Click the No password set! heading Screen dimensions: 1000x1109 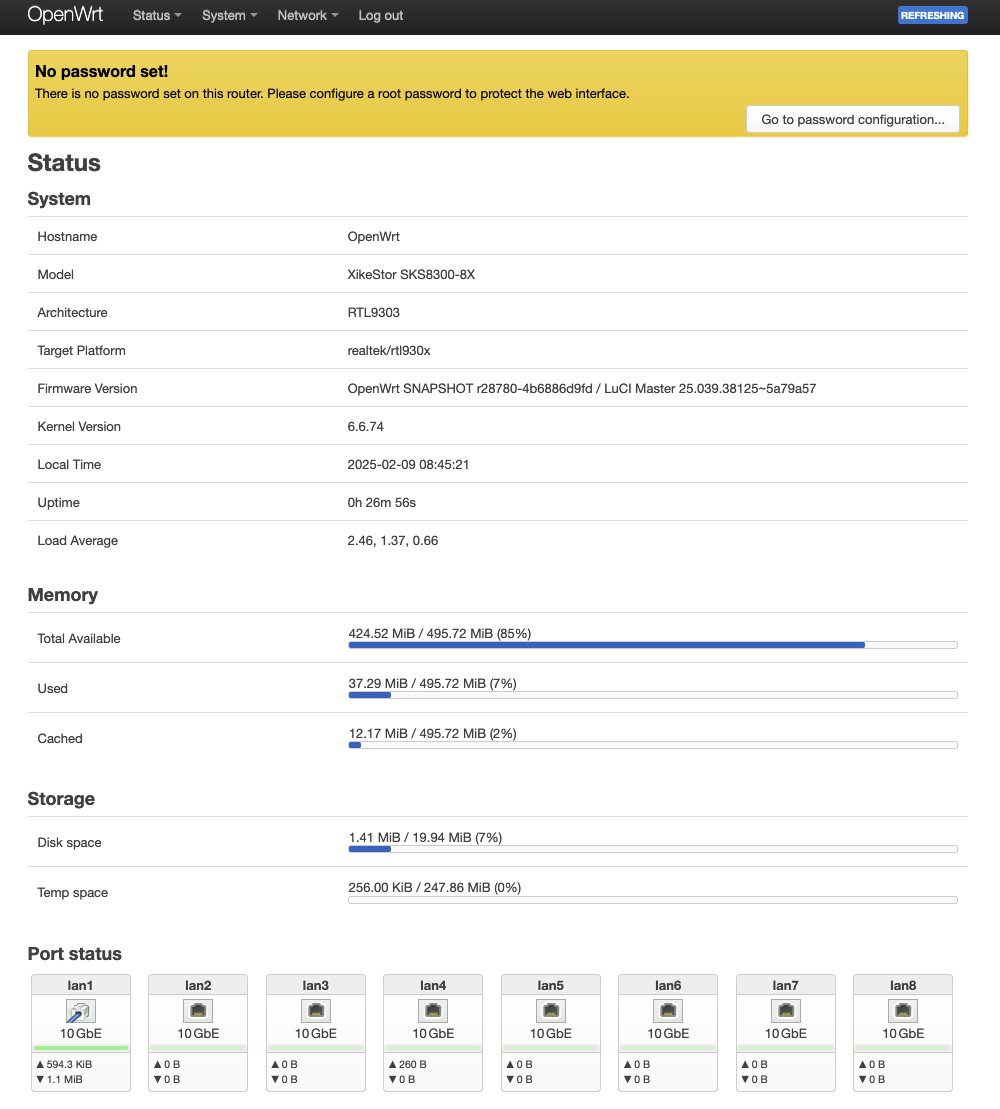click(x=101, y=71)
